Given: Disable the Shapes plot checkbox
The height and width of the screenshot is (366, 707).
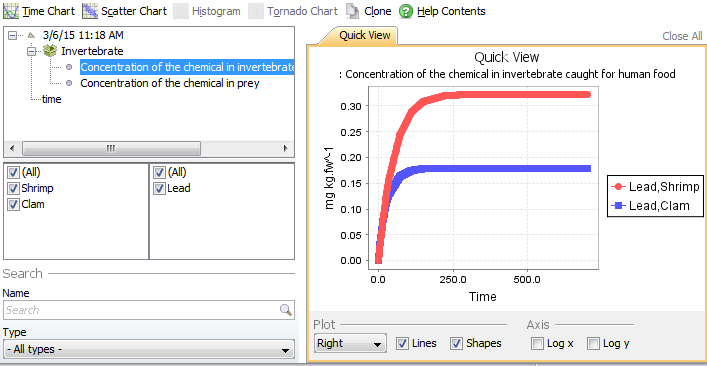Looking at the screenshot, I should click(x=456, y=343).
